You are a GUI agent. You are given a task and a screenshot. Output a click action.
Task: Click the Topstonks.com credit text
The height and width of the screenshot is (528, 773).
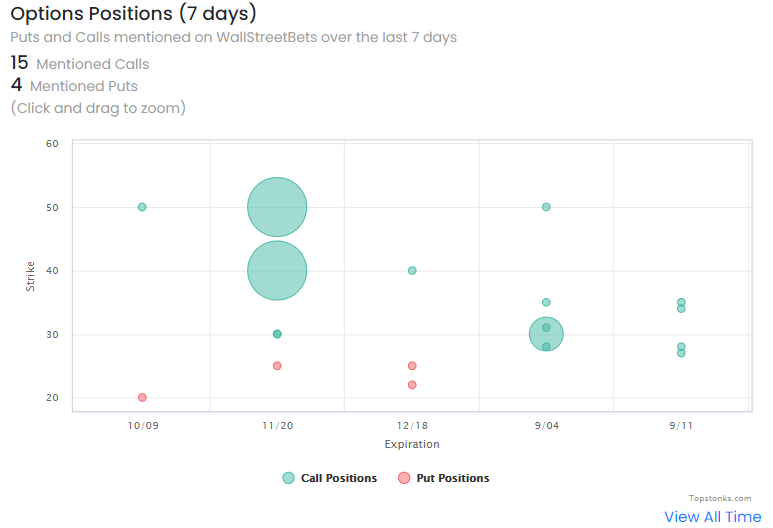tap(719, 497)
